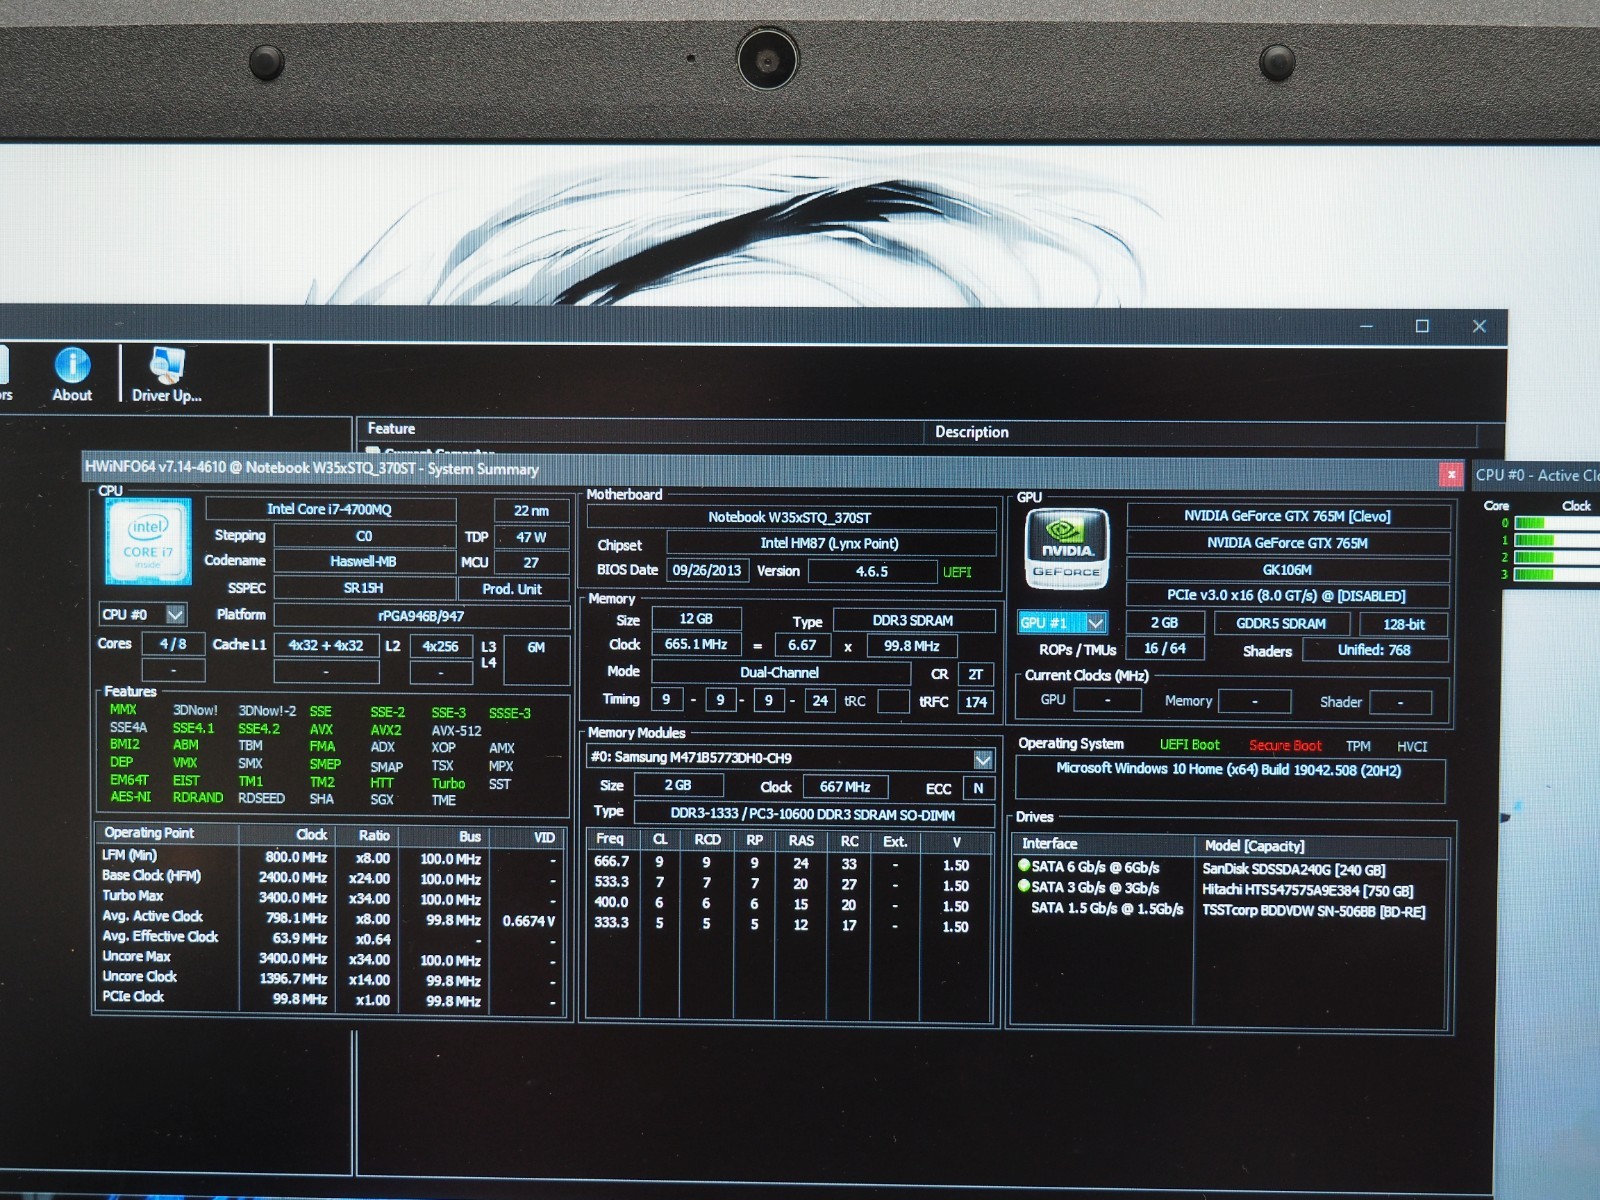1600x1200 pixels.
Task: Click the '12 GB' memory size value
Action: click(x=696, y=619)
